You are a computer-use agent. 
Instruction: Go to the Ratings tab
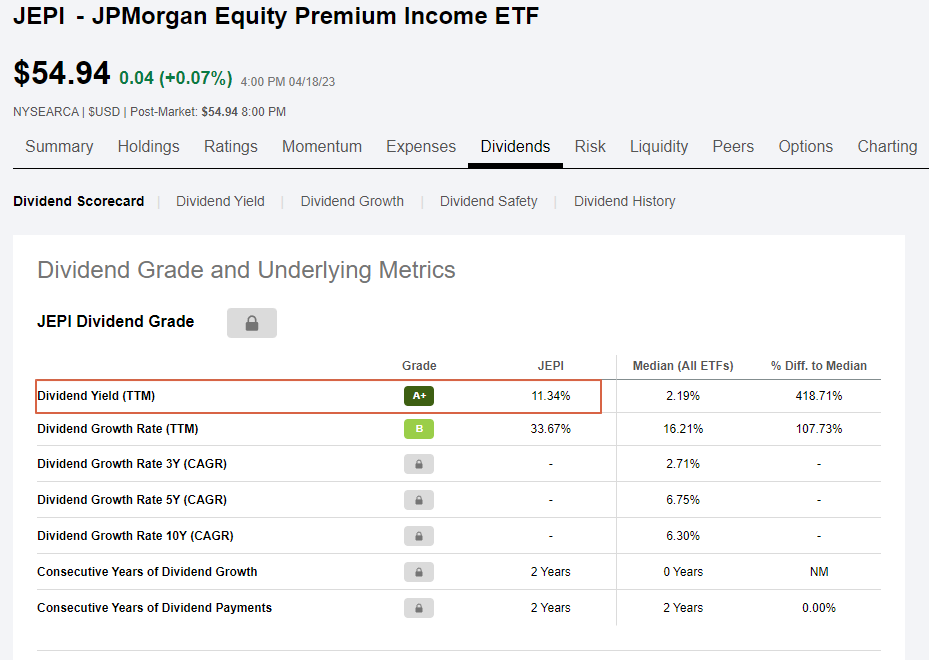[x=230, y=146]
